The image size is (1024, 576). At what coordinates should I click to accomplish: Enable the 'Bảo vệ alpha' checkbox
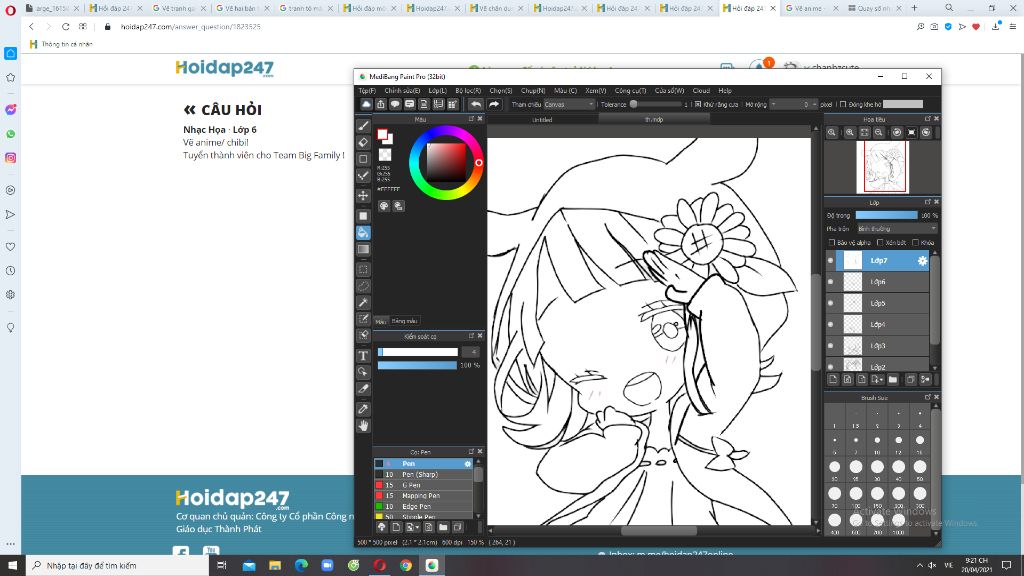tap(832, 242)
